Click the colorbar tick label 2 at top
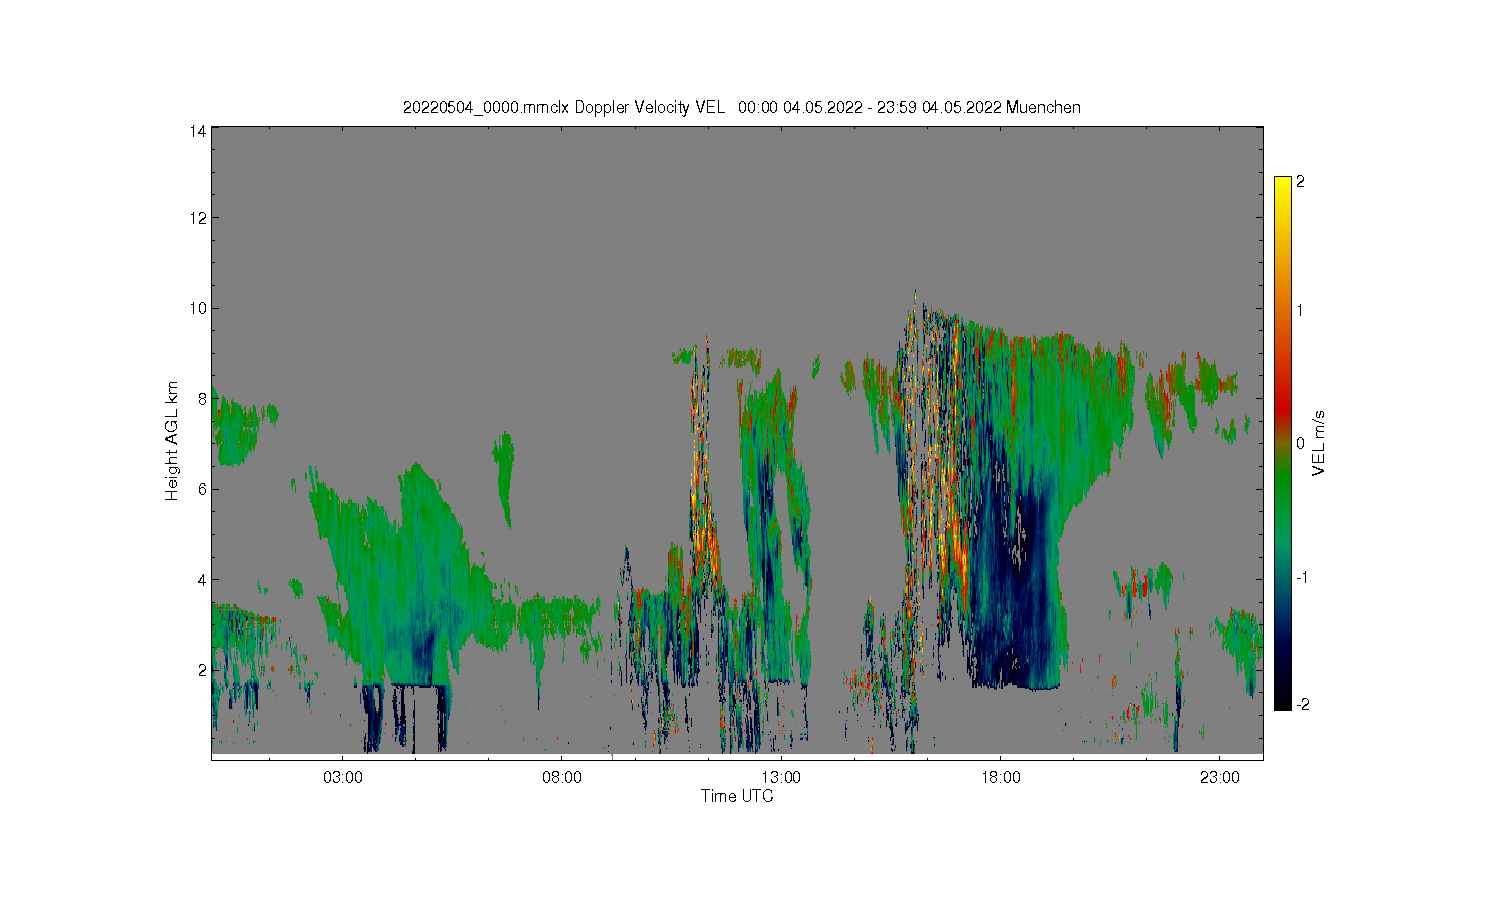Viewport: 1500px width, 900px height. coord(1300,182)
